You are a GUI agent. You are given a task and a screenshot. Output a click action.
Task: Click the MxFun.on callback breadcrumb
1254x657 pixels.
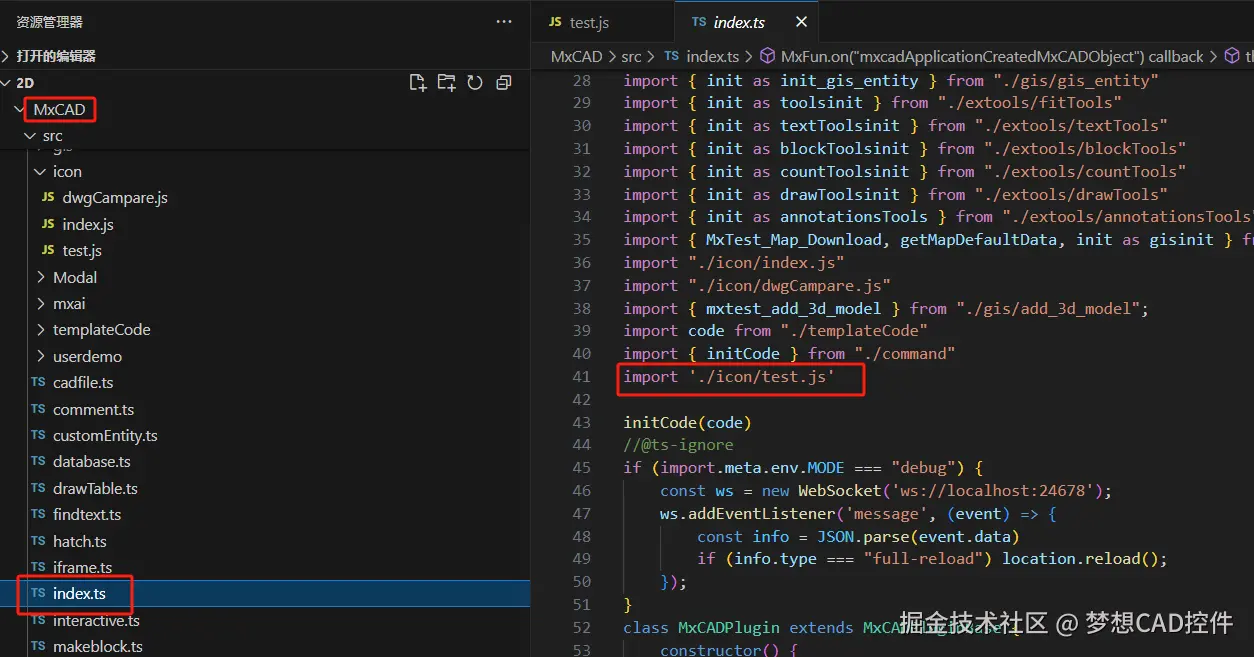pos(993,57)
